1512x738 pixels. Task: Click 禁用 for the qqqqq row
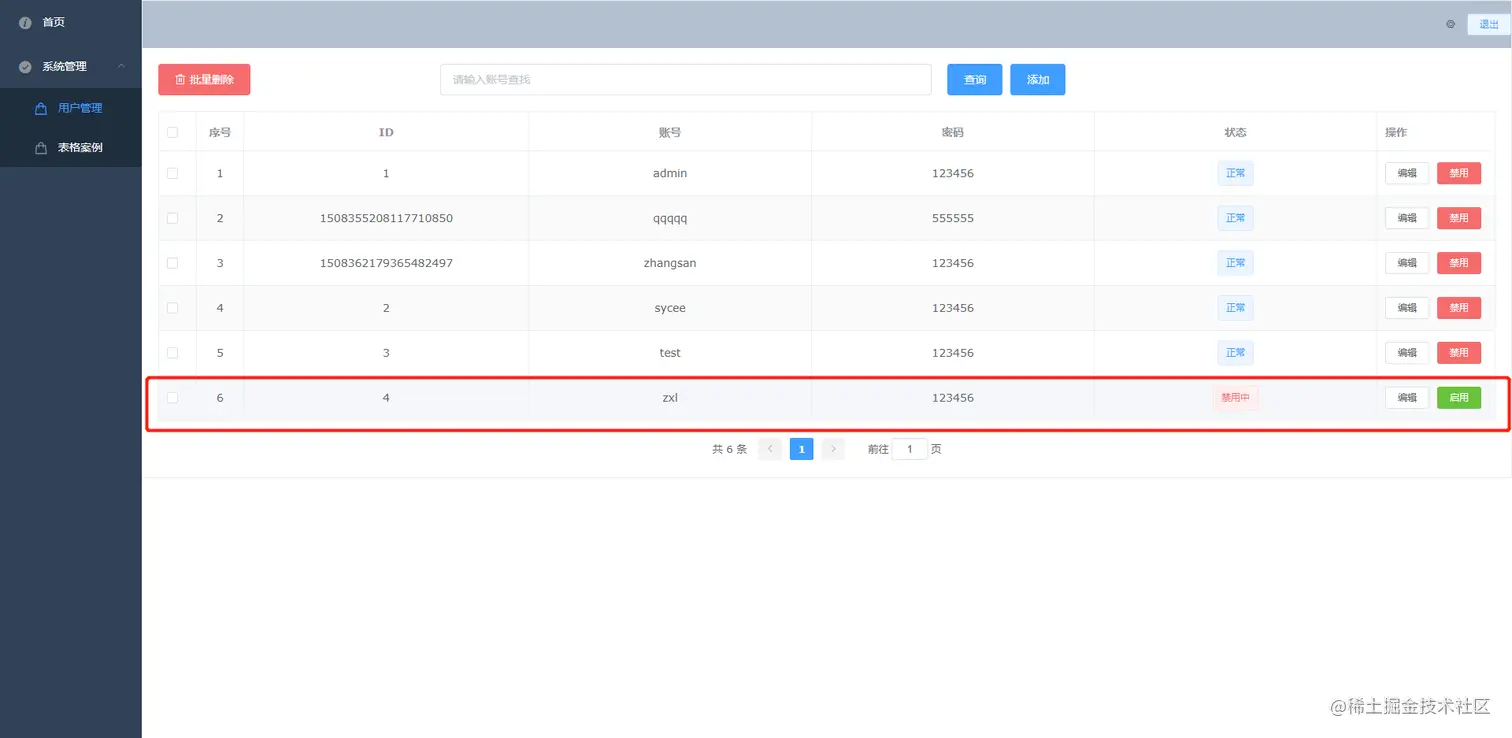coord(1459,218)
